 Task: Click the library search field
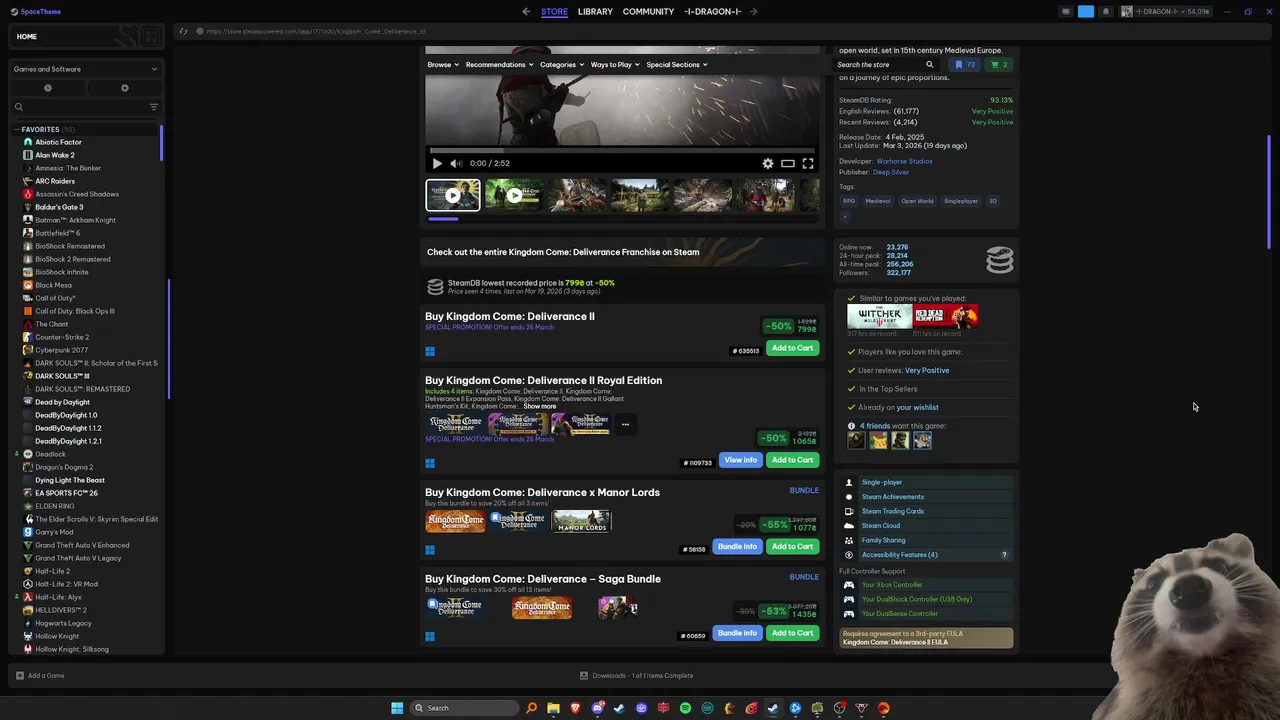coord(86,107)
